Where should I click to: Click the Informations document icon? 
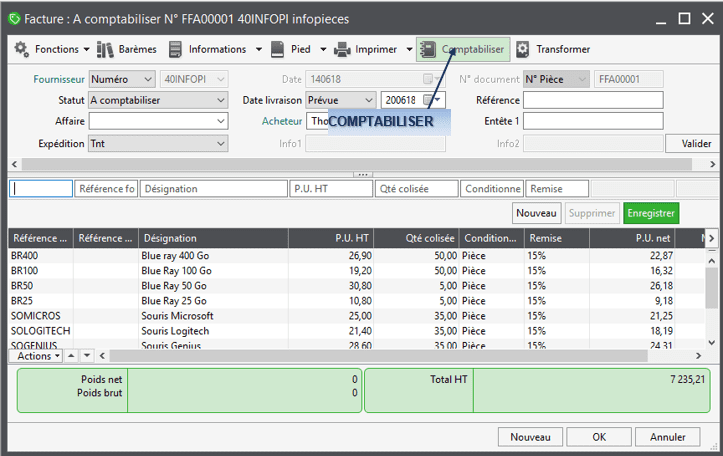tap(175, 49)
